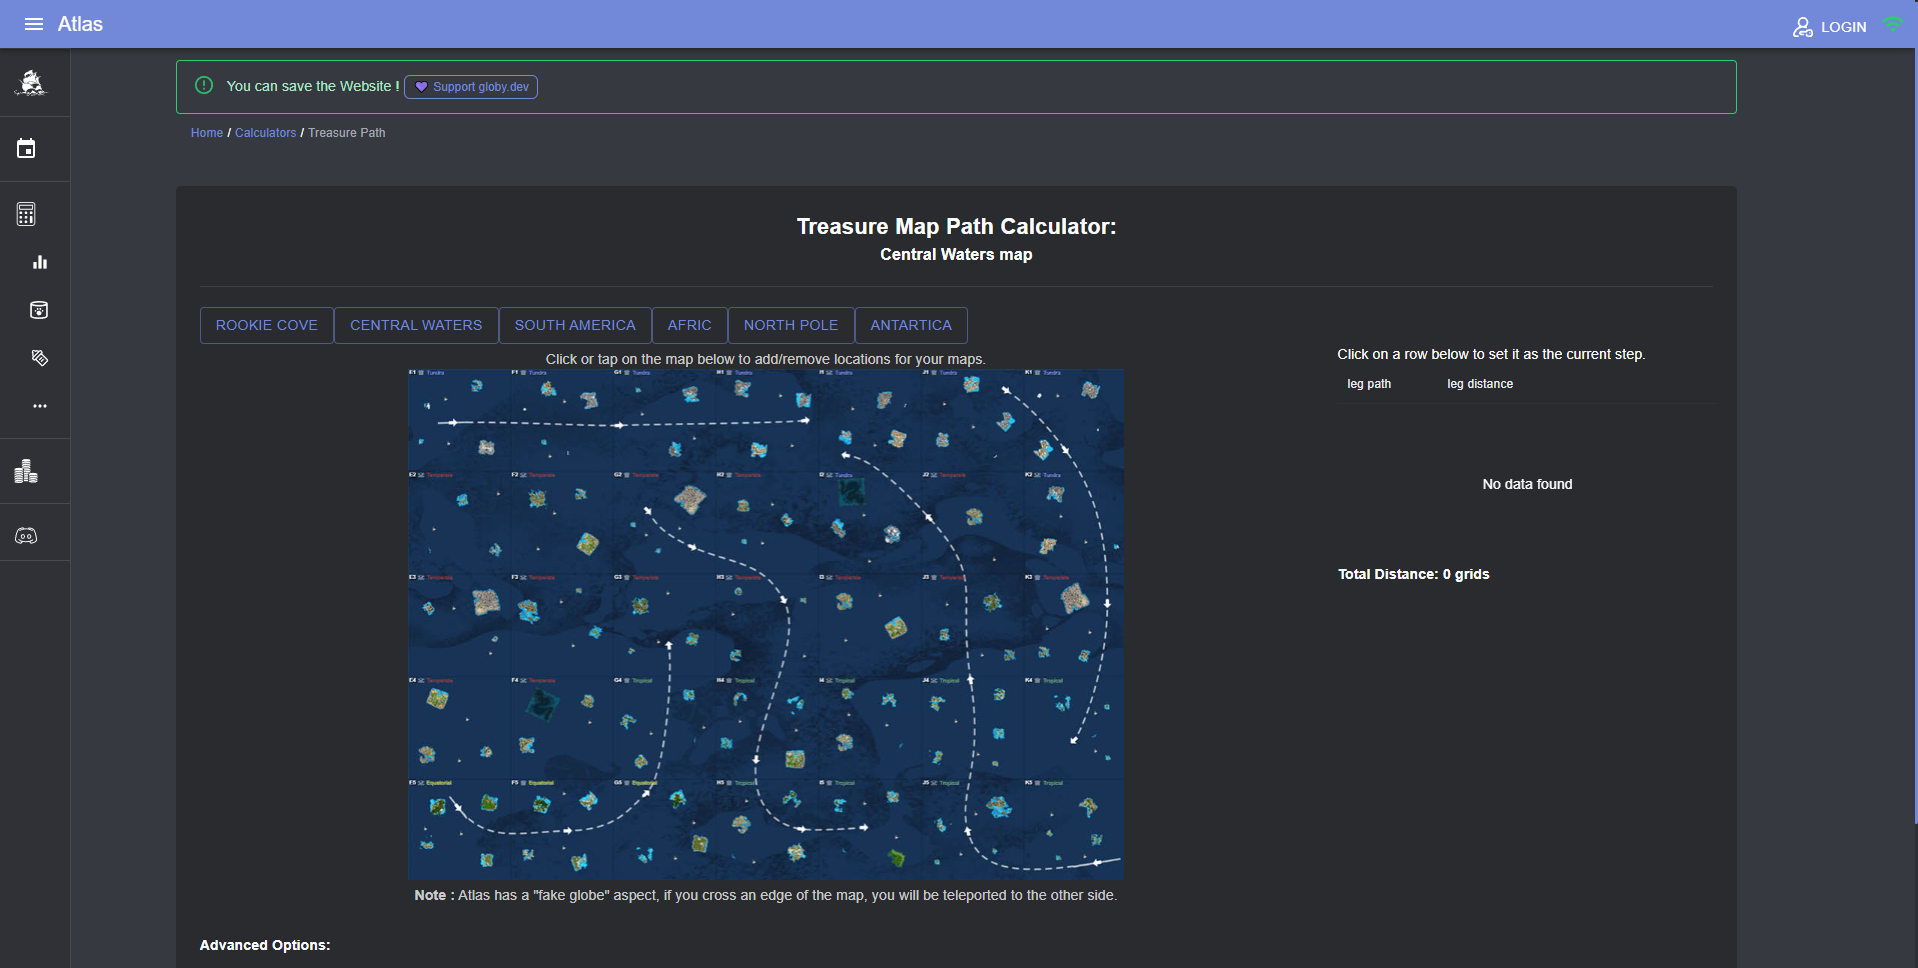Open the Discord icon in sidebar
Screen dimensions: 1918x968
coord(26,536)
